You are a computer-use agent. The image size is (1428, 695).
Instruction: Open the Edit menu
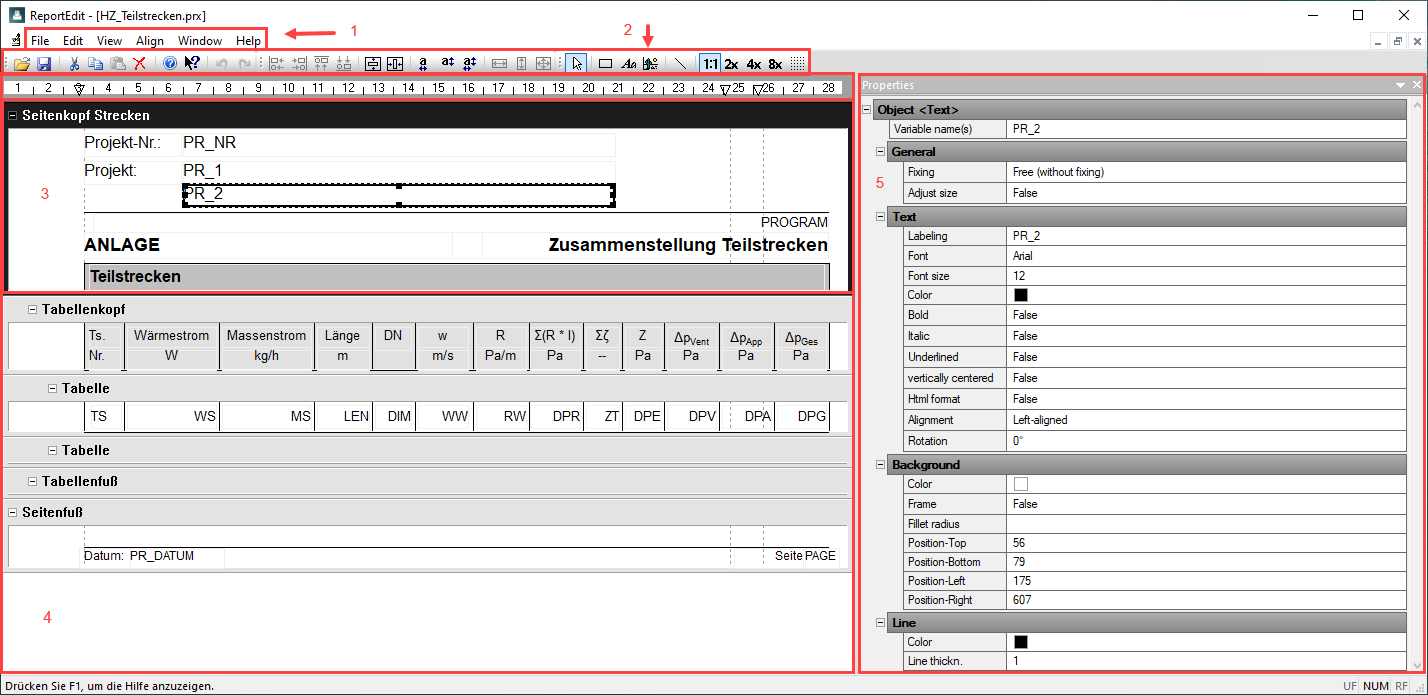(73, 41)
